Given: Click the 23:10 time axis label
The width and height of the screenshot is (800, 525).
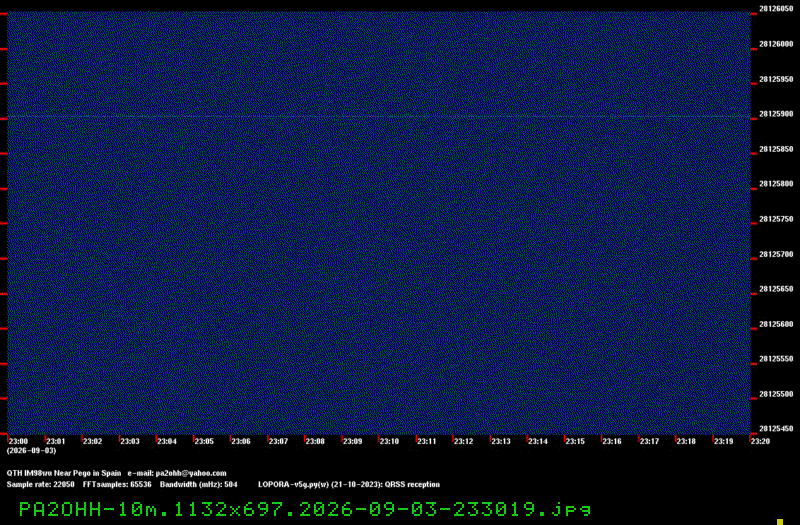Looking at the screenshot, I should (x=389, y=441).
